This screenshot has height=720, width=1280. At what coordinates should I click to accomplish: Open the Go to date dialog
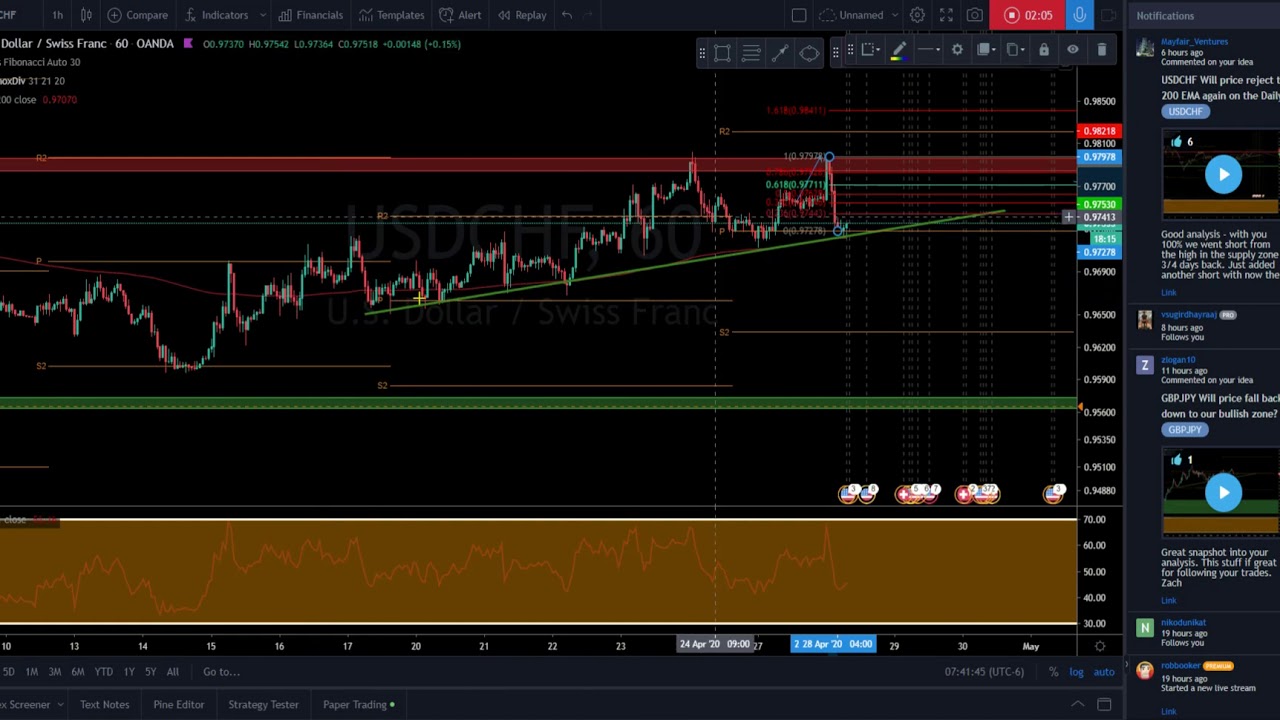click(221, 672)
